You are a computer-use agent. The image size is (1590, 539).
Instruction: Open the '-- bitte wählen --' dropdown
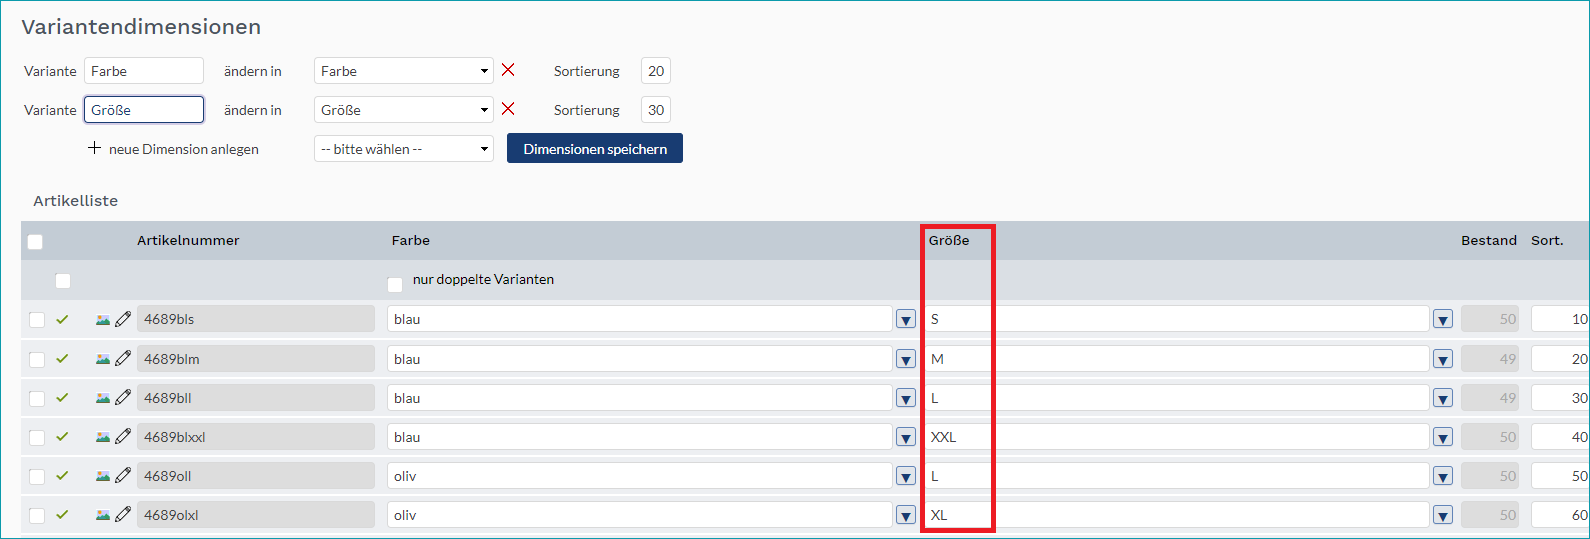[x=404, y=149]
